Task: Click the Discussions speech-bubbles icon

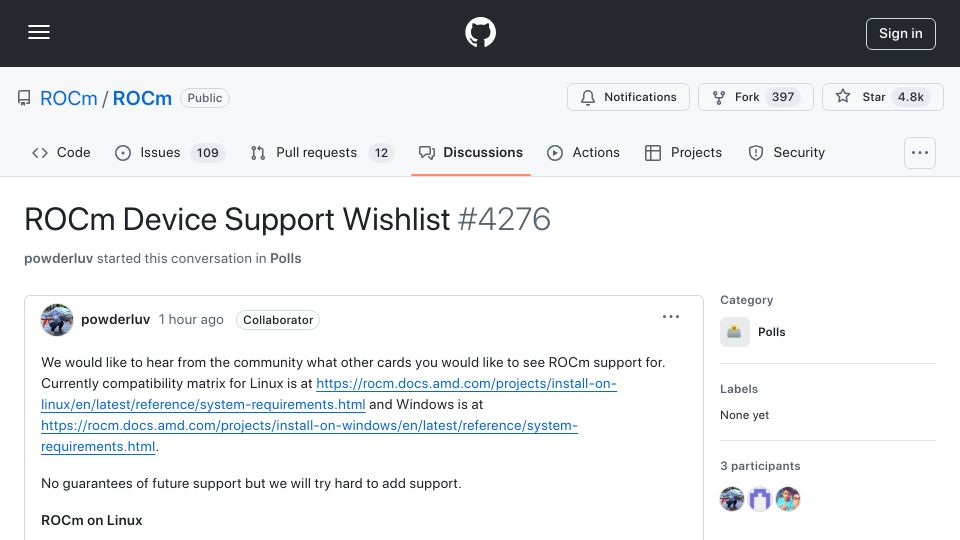Action: (427, 153)
